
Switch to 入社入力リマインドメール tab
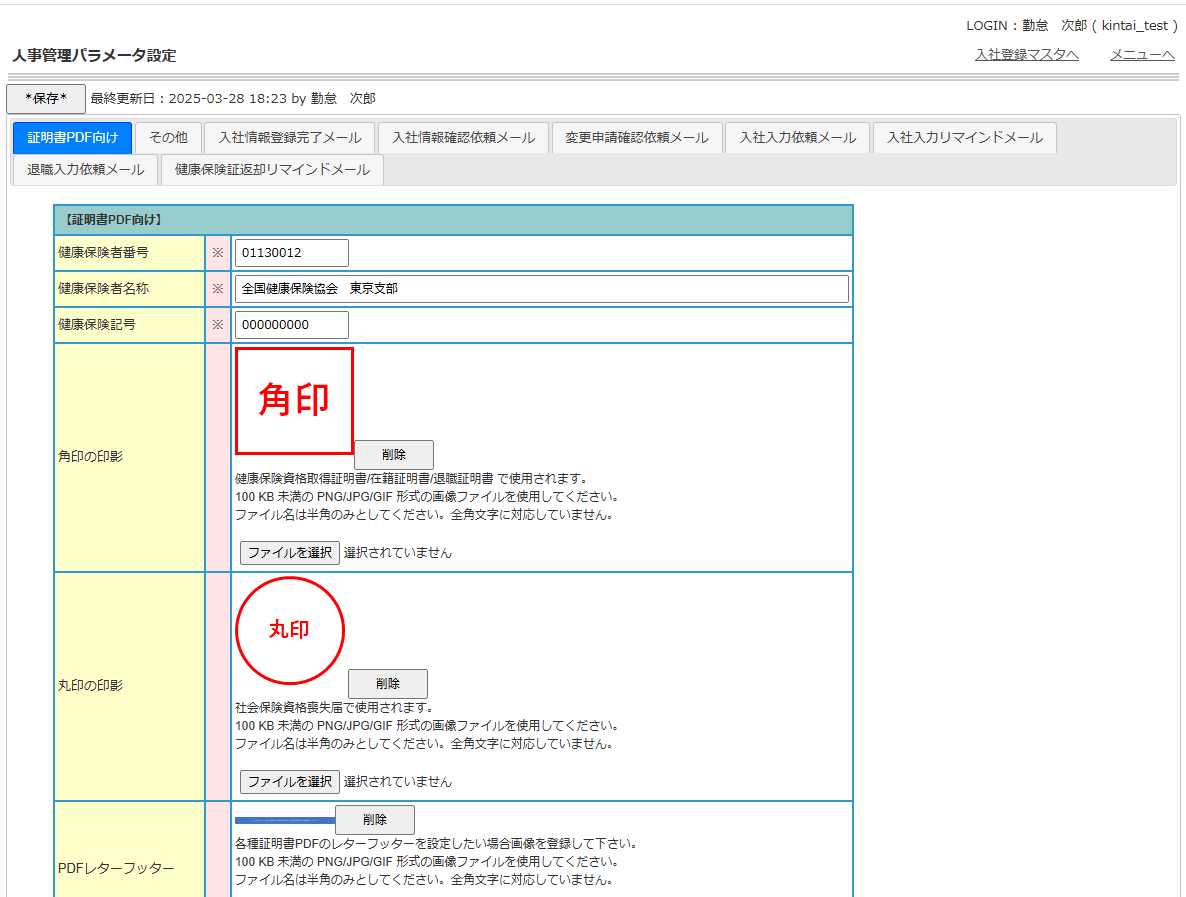tap(964, 138)
